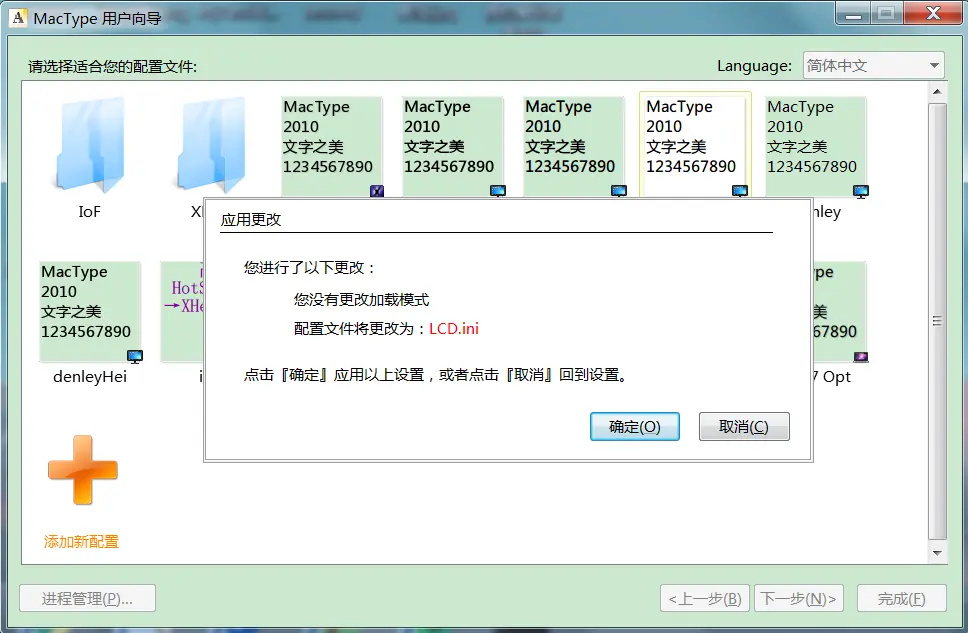The image size is (968, 633).
Task: Select the highlighted white profile thumbnail
Action: click(695, 146)
